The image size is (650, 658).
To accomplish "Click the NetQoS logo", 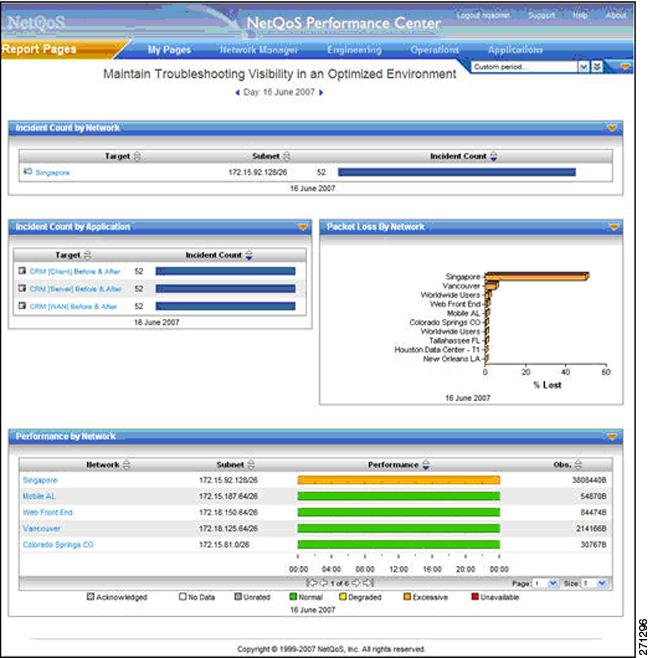I will (36, 22).
